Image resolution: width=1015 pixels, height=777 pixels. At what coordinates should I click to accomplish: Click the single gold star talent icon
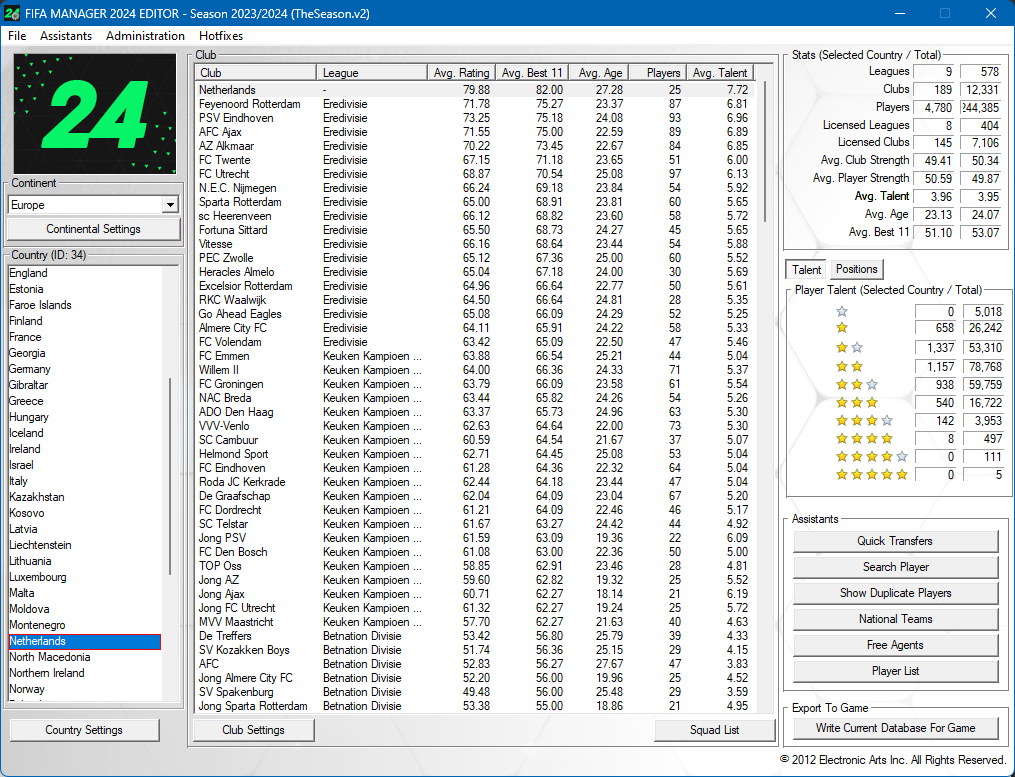842,328
